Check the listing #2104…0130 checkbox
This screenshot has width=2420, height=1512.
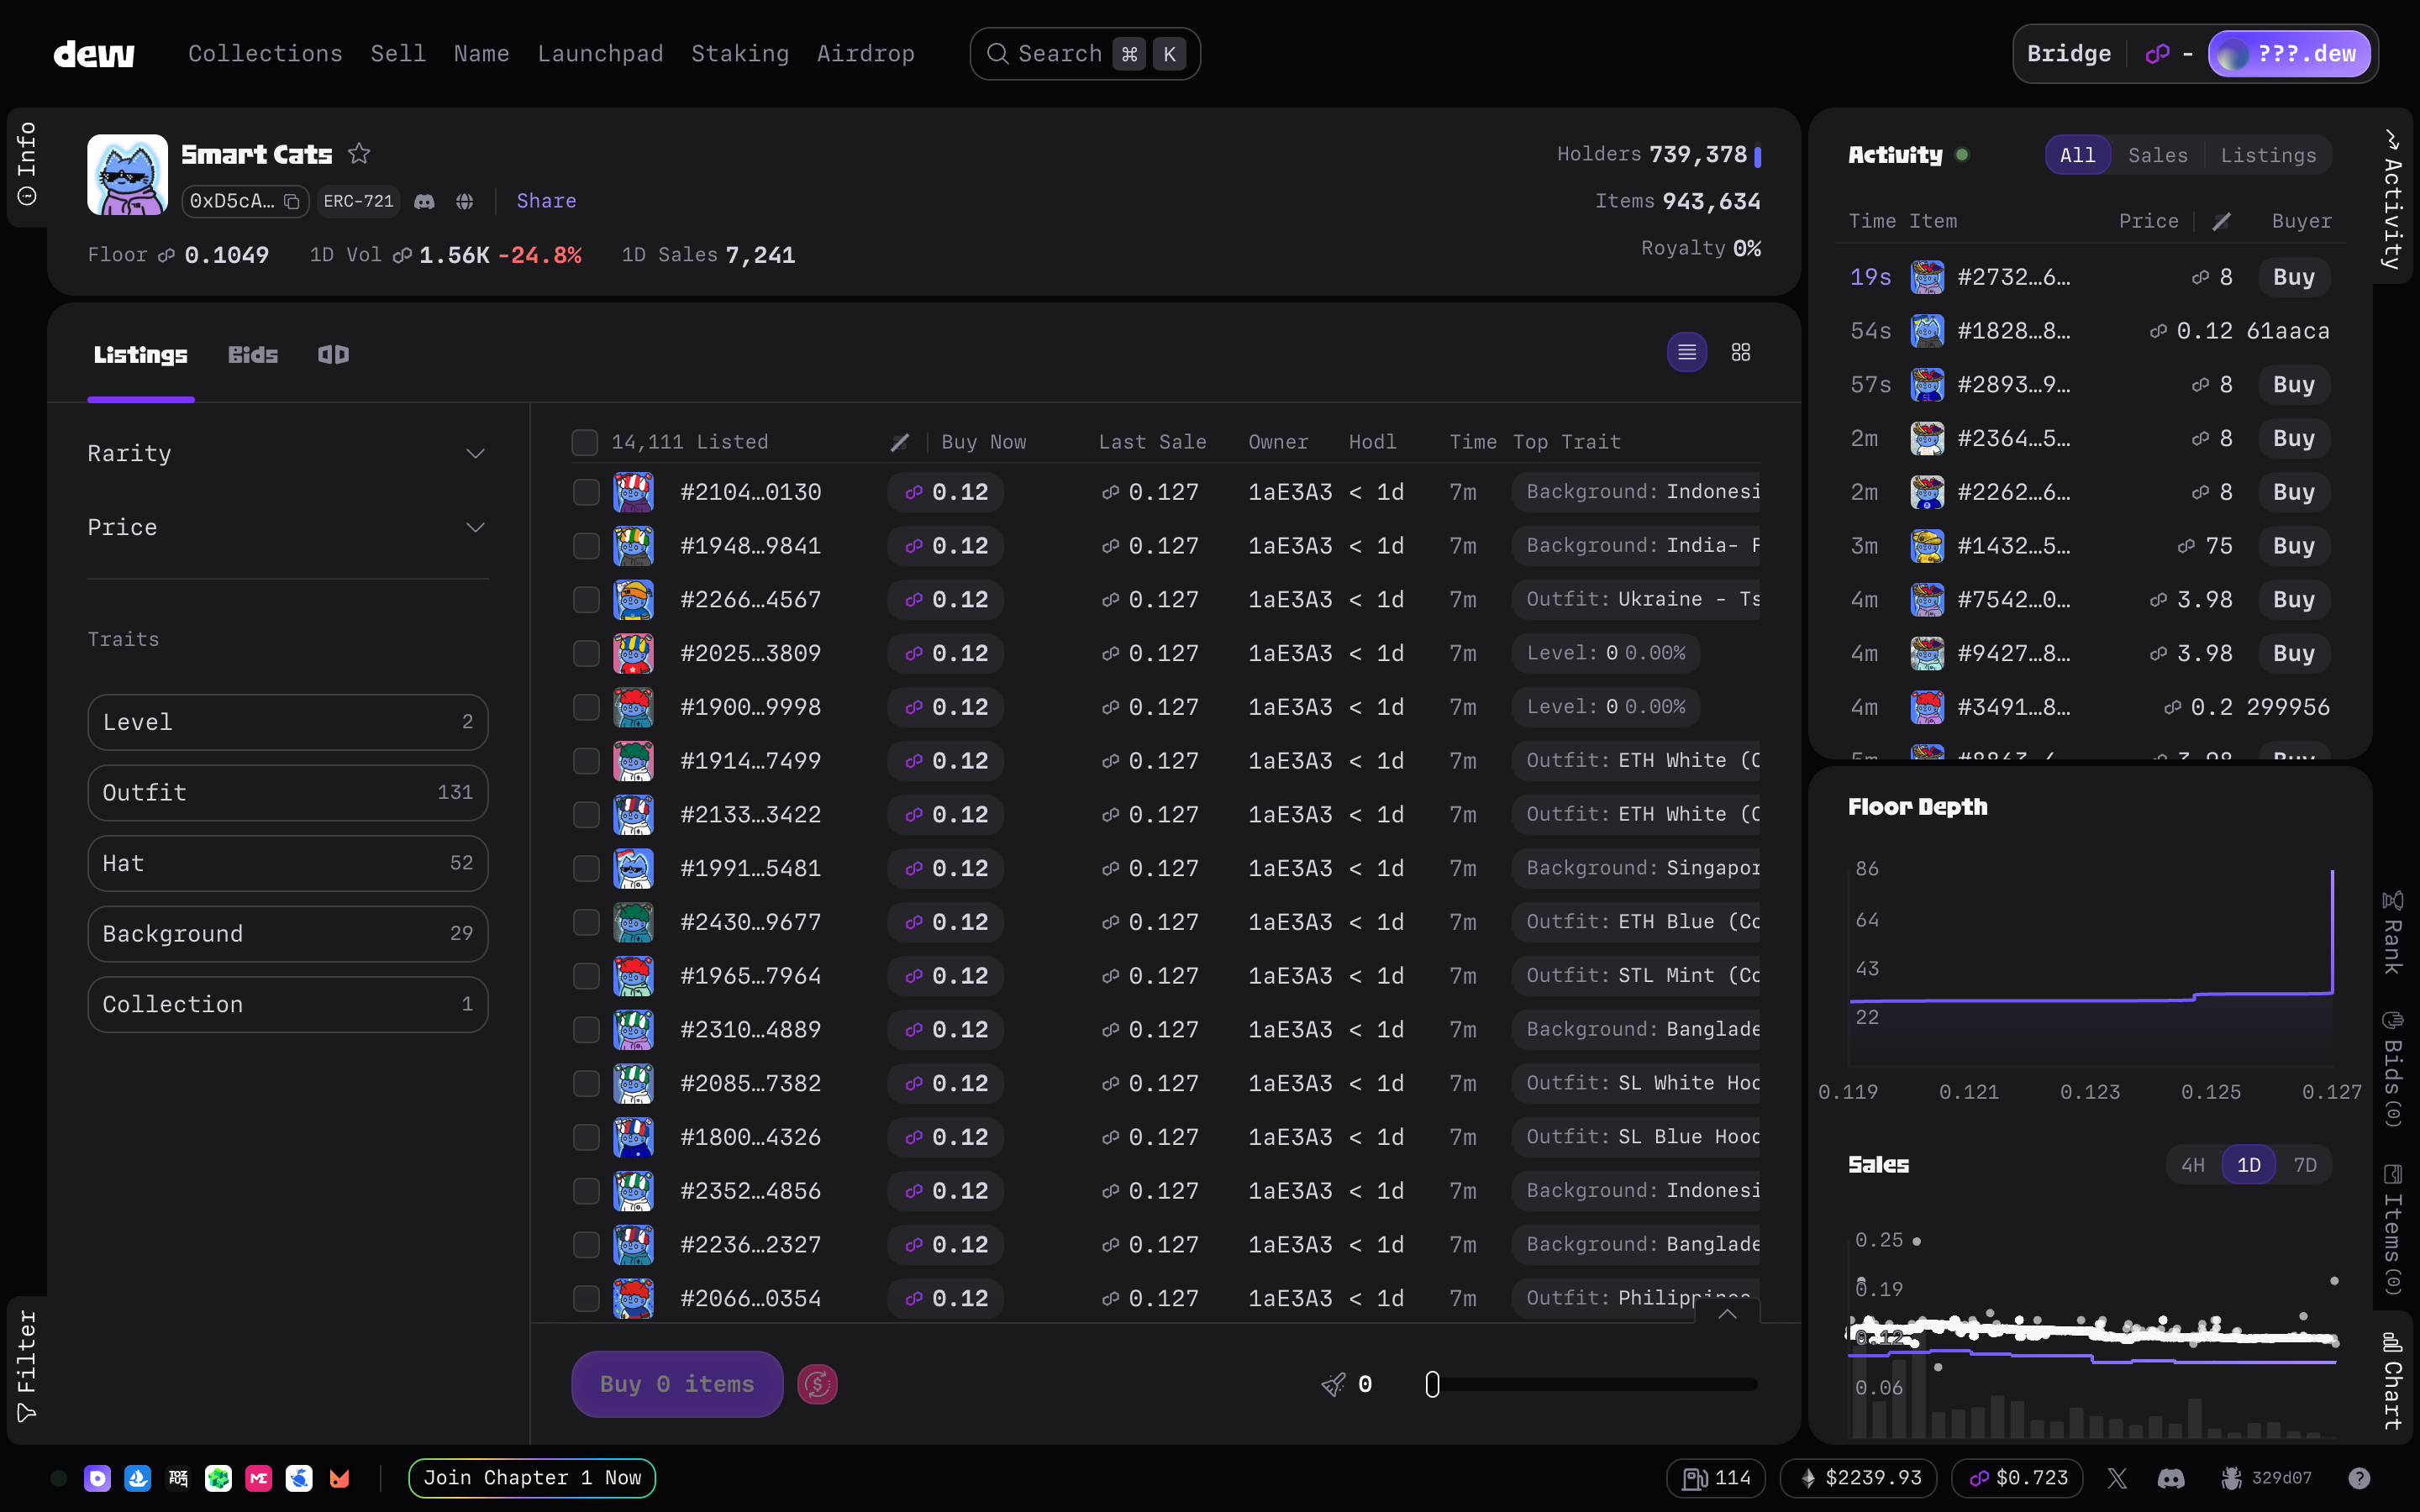[x=586, y=492]
